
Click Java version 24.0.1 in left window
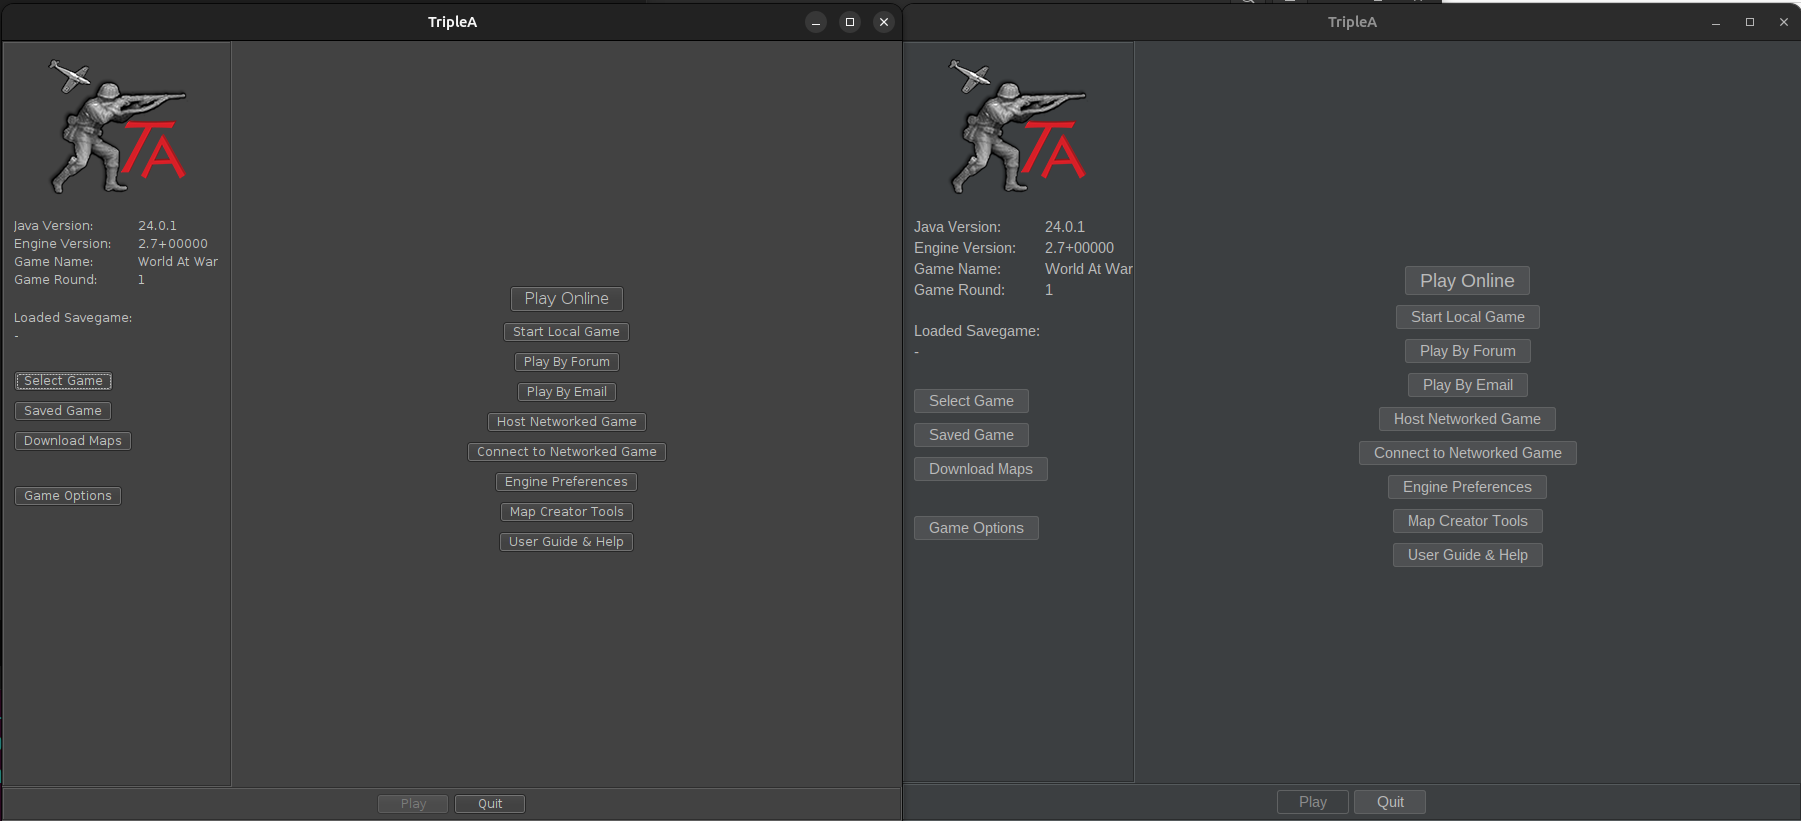coord(157,226)
